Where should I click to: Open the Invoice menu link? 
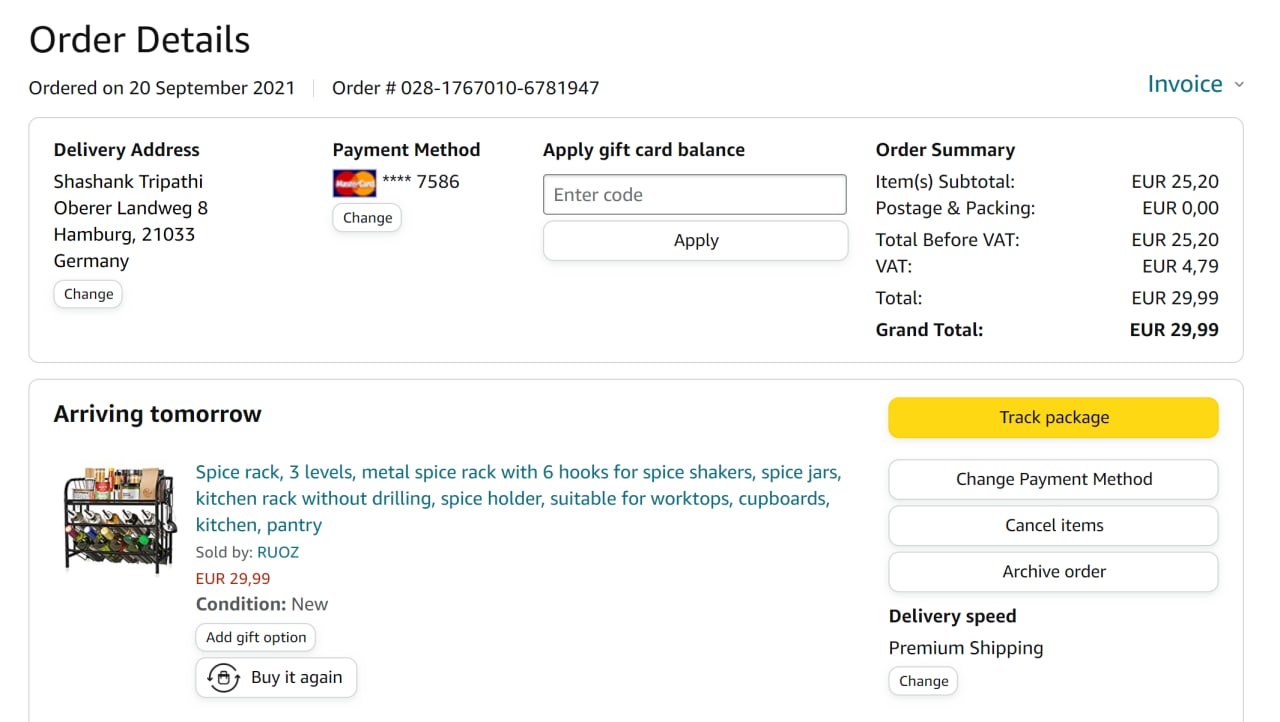tap(1184, 84)
